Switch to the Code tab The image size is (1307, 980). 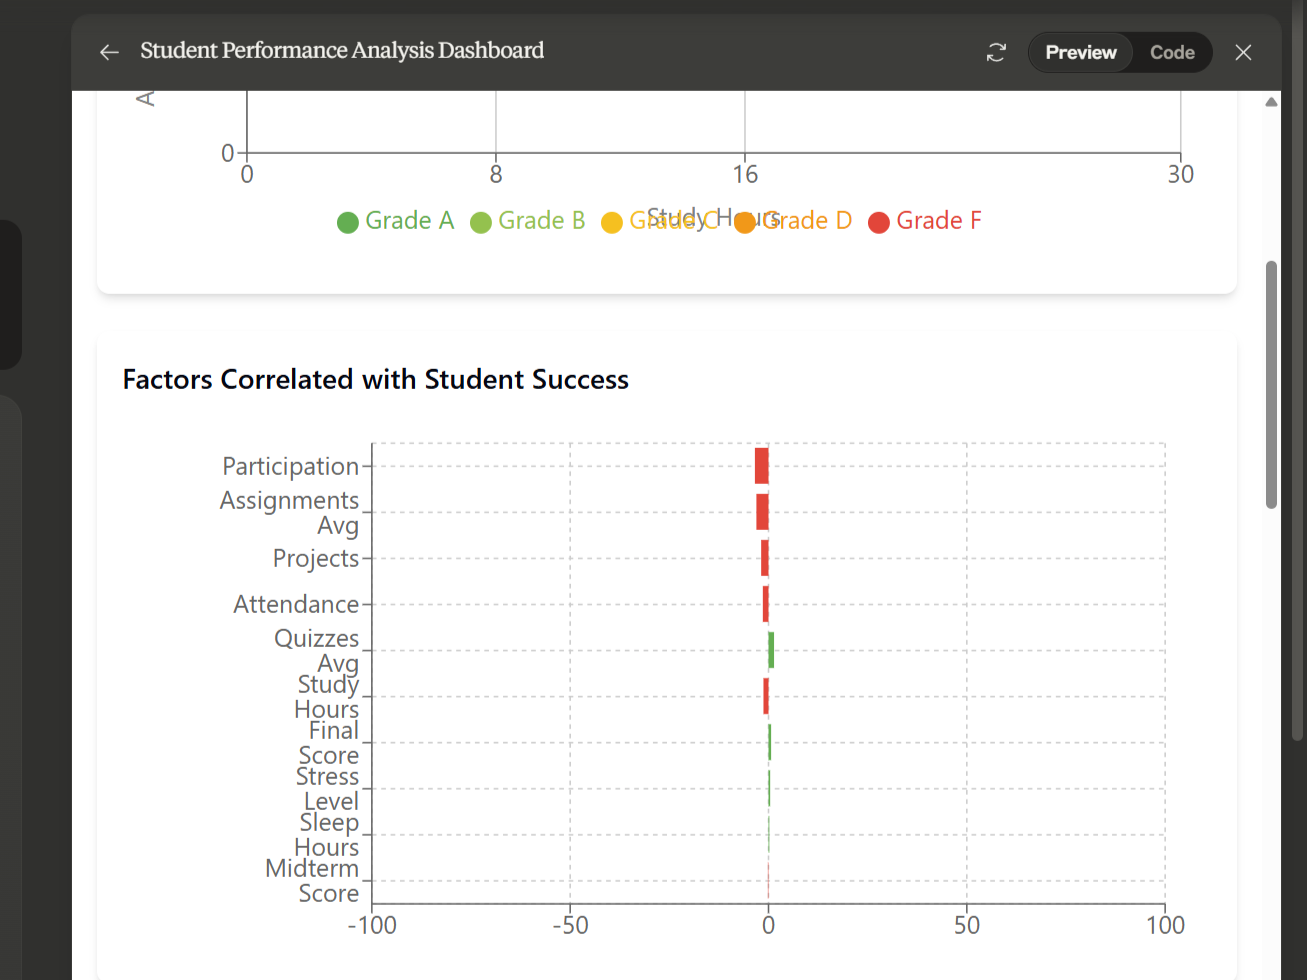point(1172,52)
